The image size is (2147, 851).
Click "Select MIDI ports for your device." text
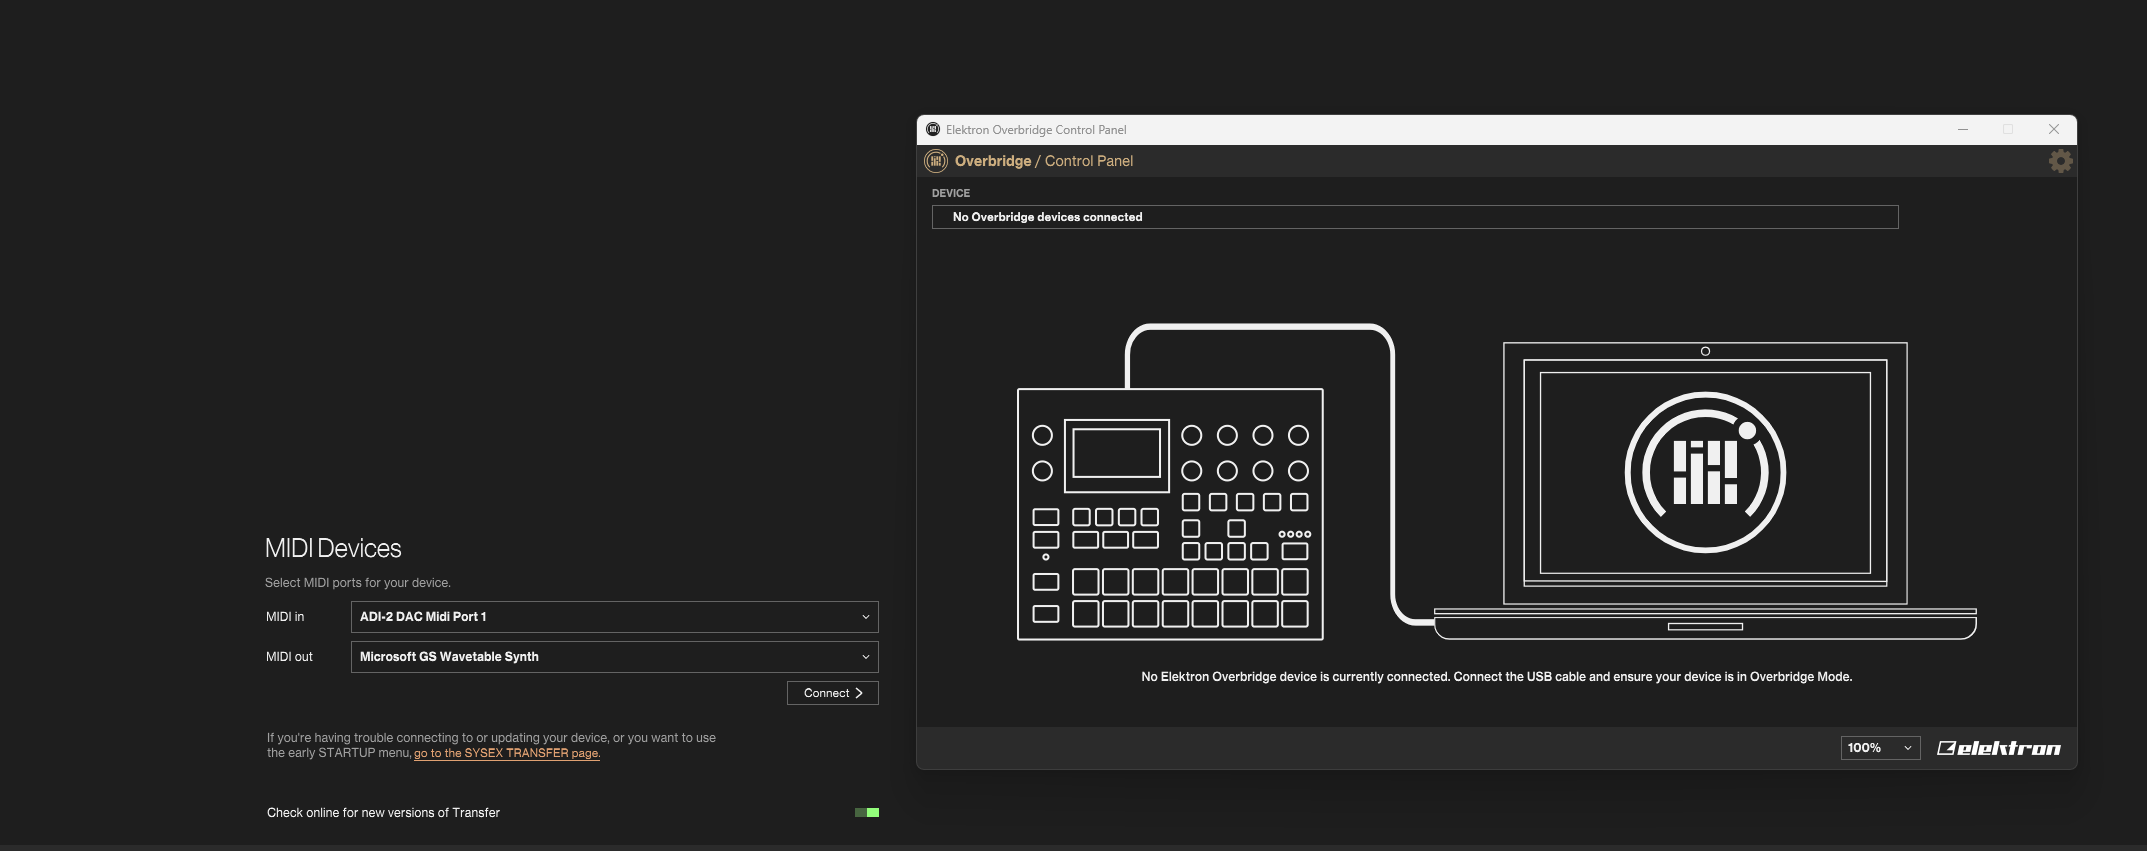[358, 583]
